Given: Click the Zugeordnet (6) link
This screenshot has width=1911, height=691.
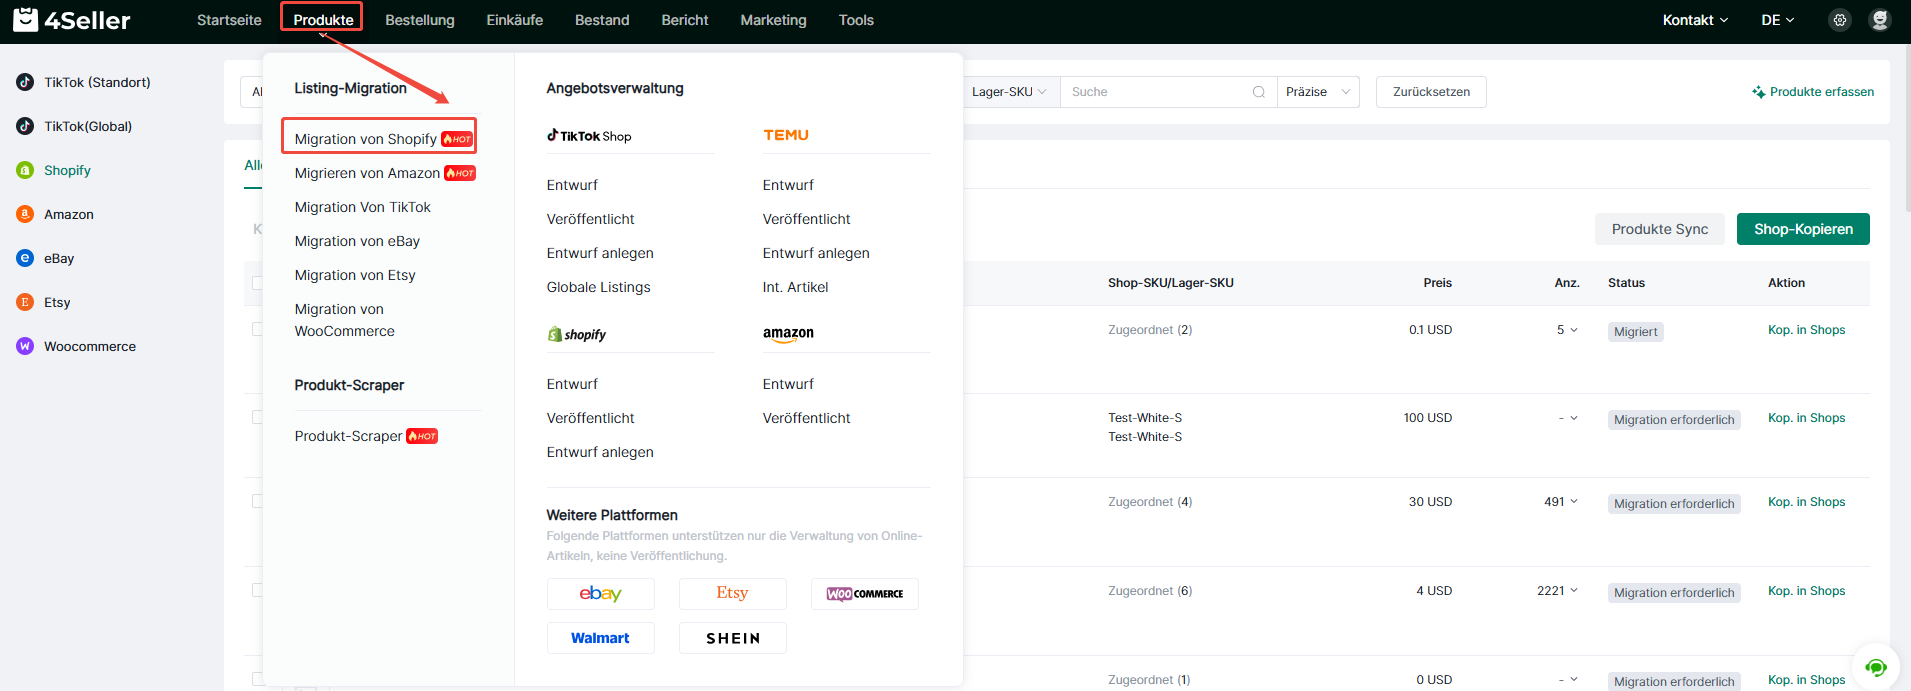Looking at the screenshot, I should (1150, 591).
